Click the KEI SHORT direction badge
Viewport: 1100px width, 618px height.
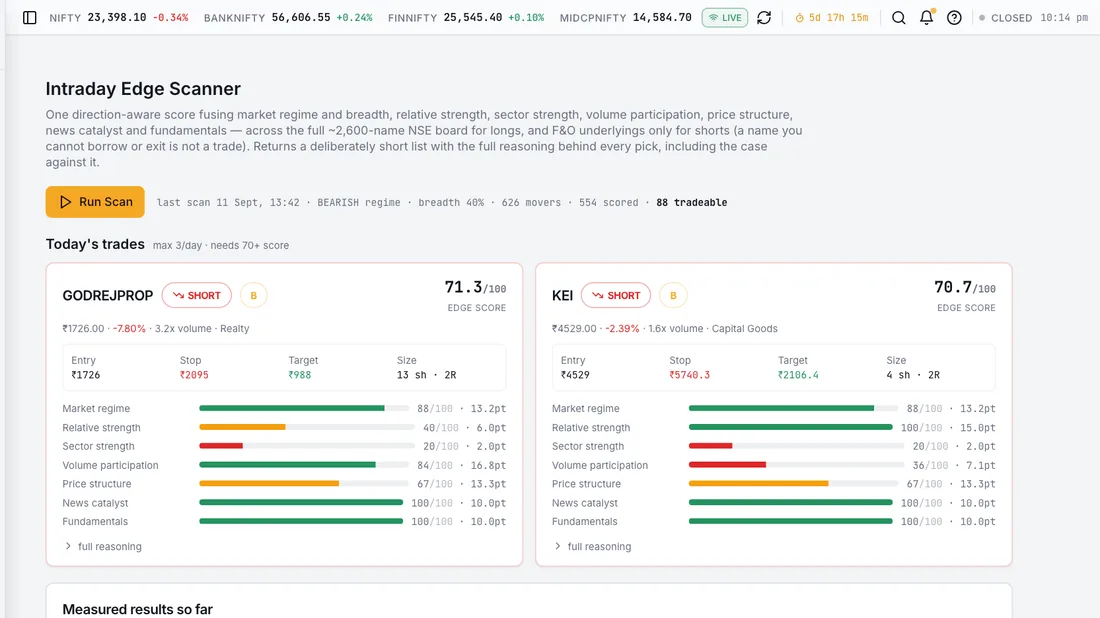[616, 295]
